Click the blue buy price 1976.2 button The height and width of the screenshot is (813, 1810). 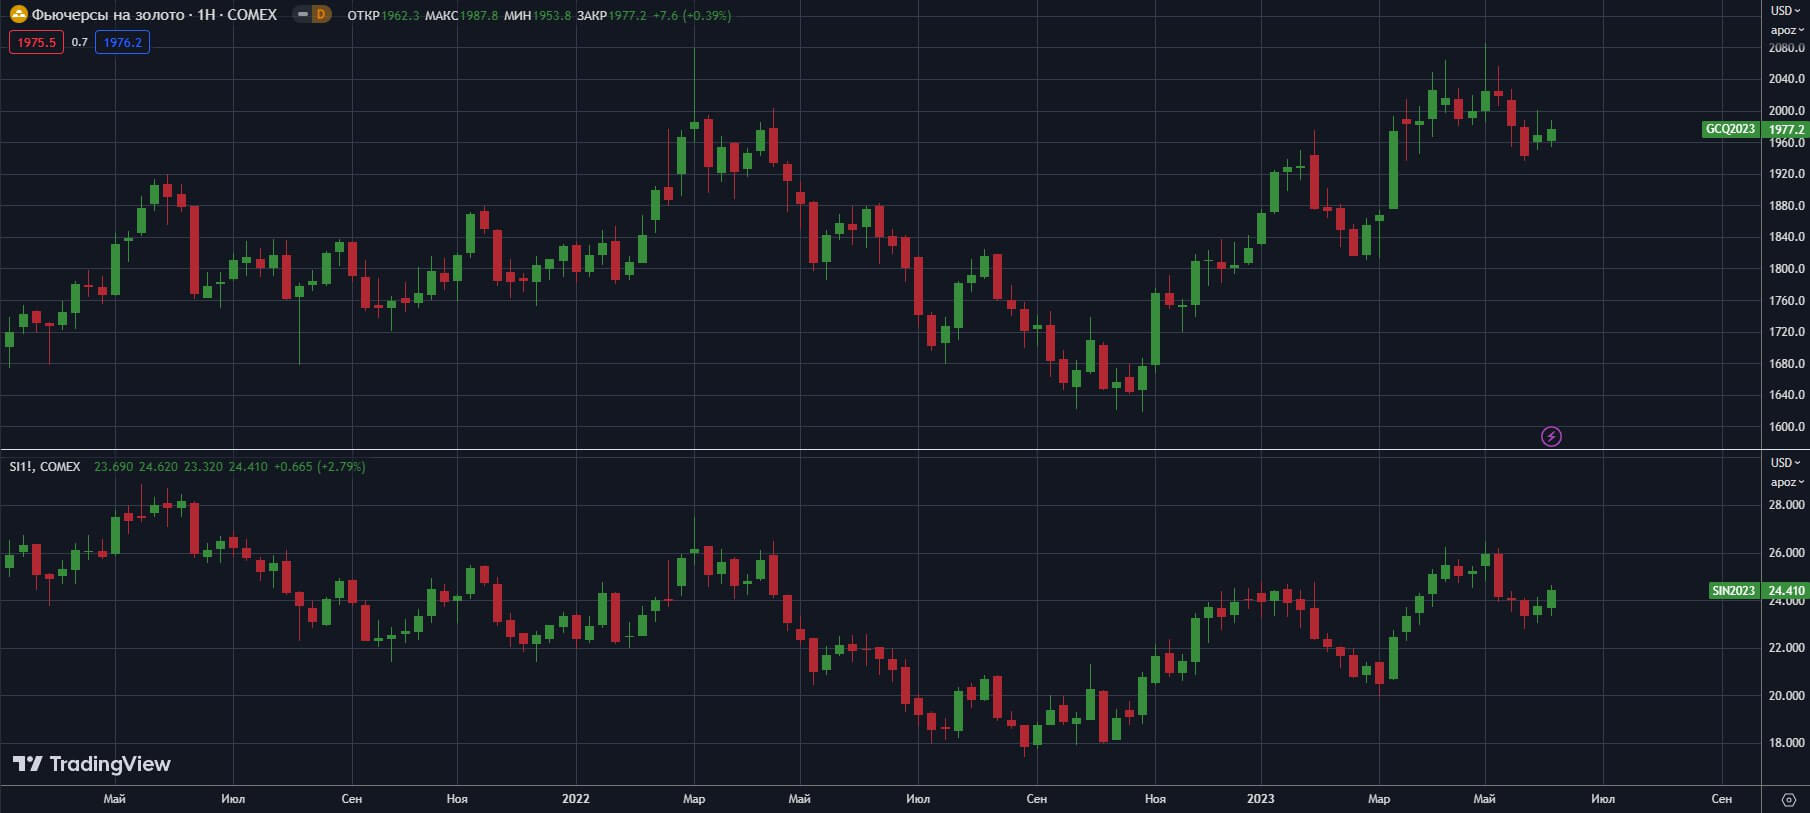[122, 42]
